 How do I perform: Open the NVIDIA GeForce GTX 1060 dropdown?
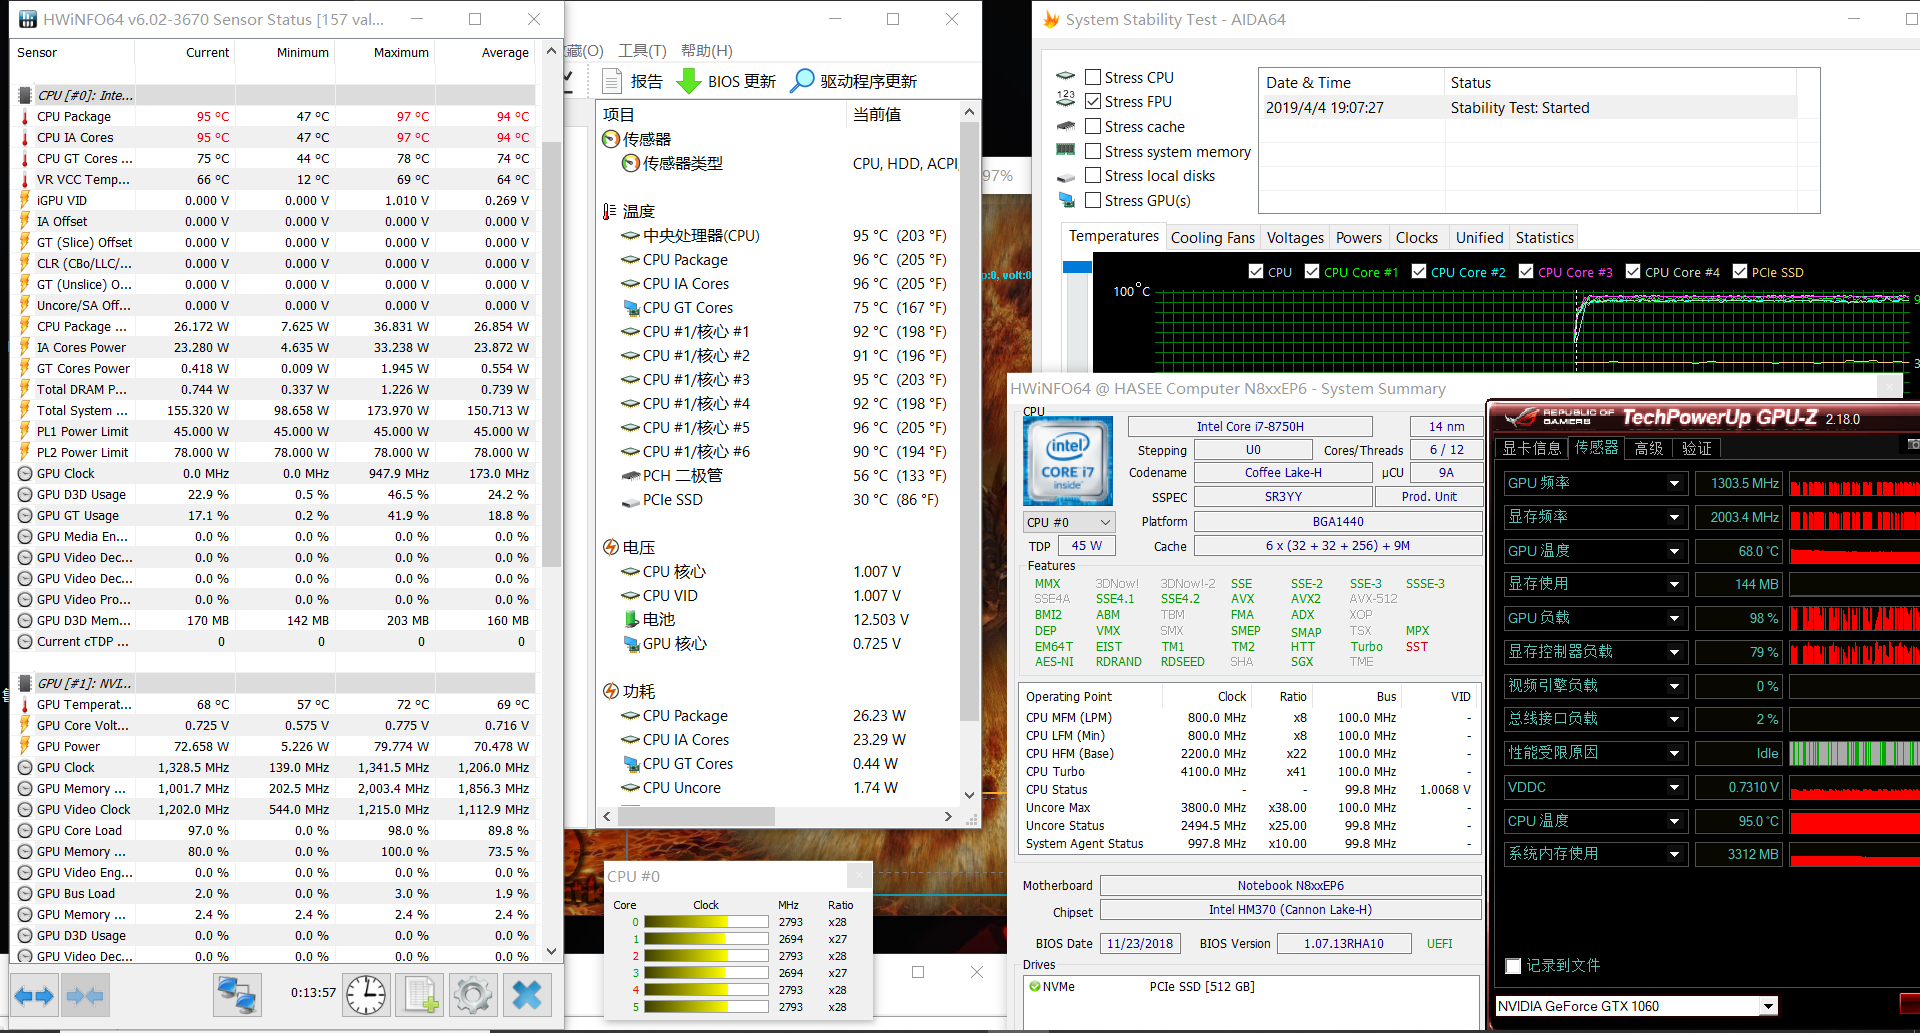click(x=1768, y=1006)
